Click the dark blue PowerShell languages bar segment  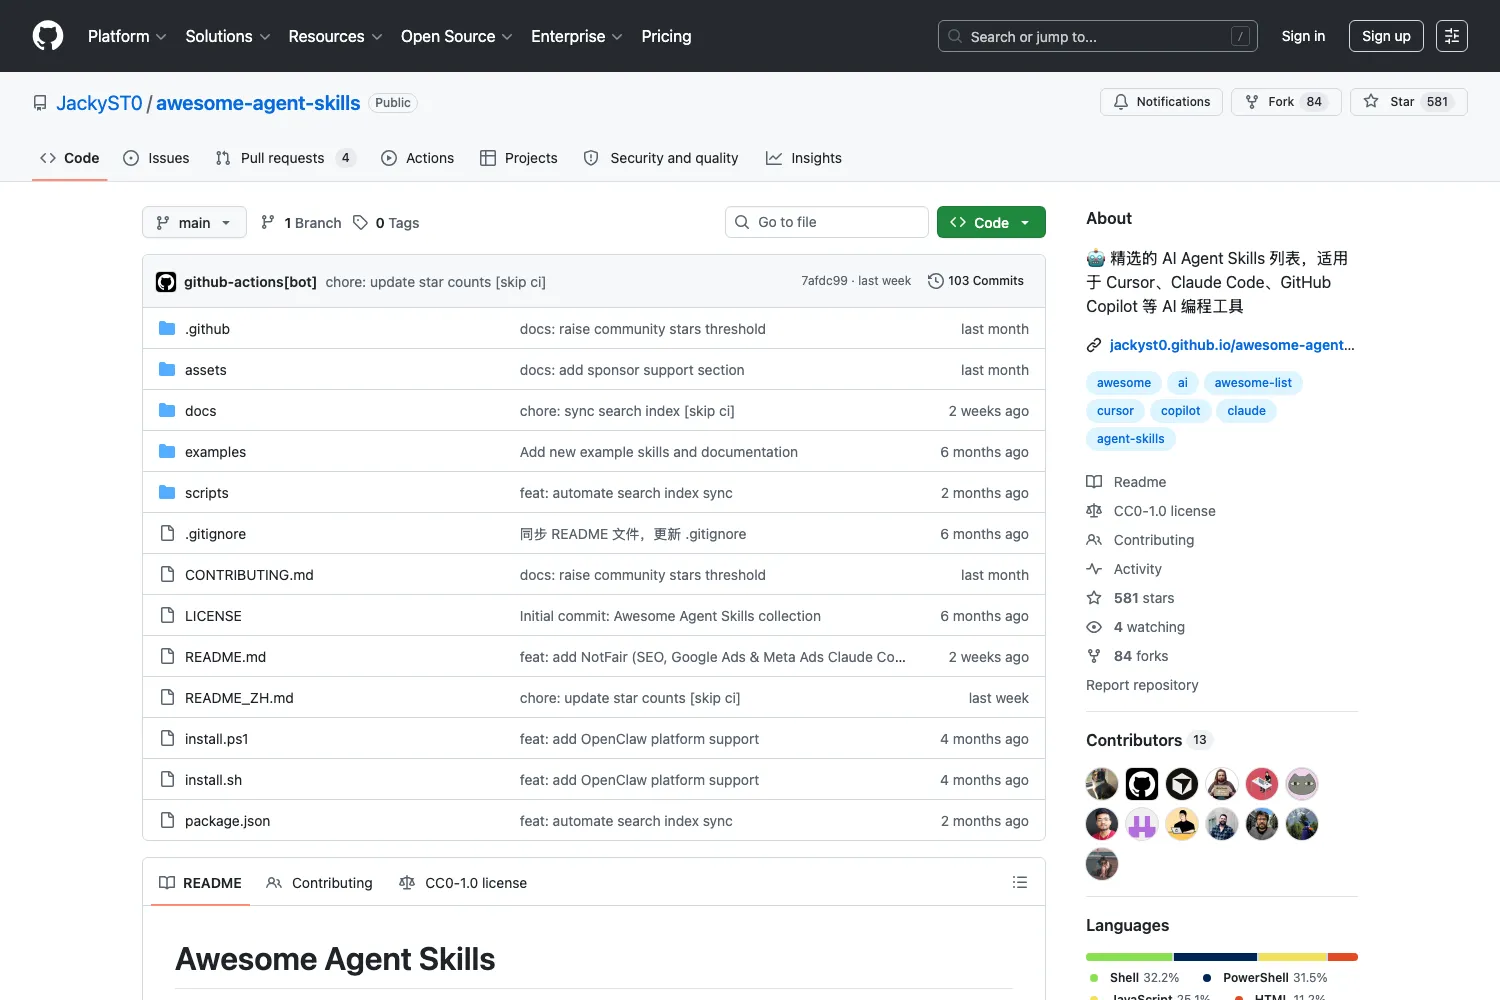tap(1215, 957)
